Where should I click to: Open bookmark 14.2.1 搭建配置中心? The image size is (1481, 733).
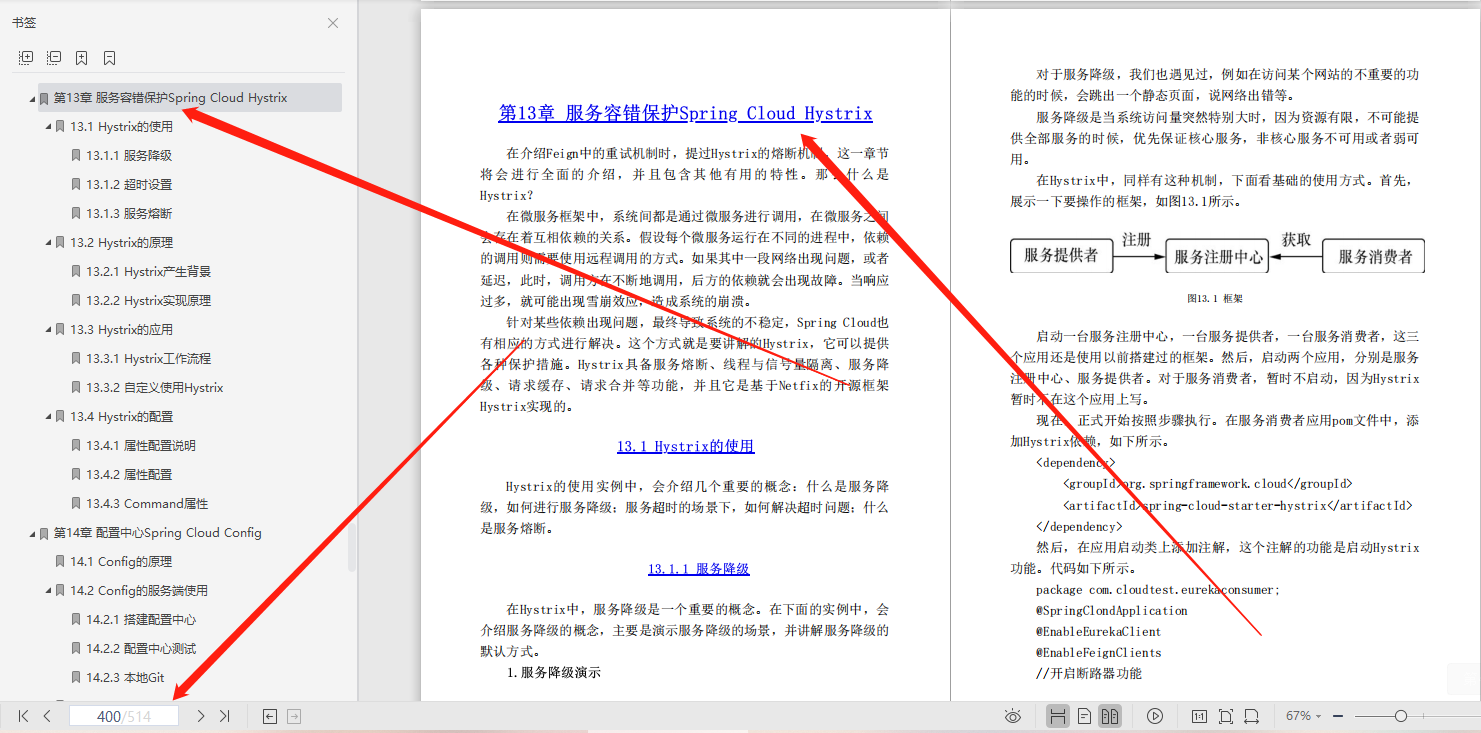[141, 620]
